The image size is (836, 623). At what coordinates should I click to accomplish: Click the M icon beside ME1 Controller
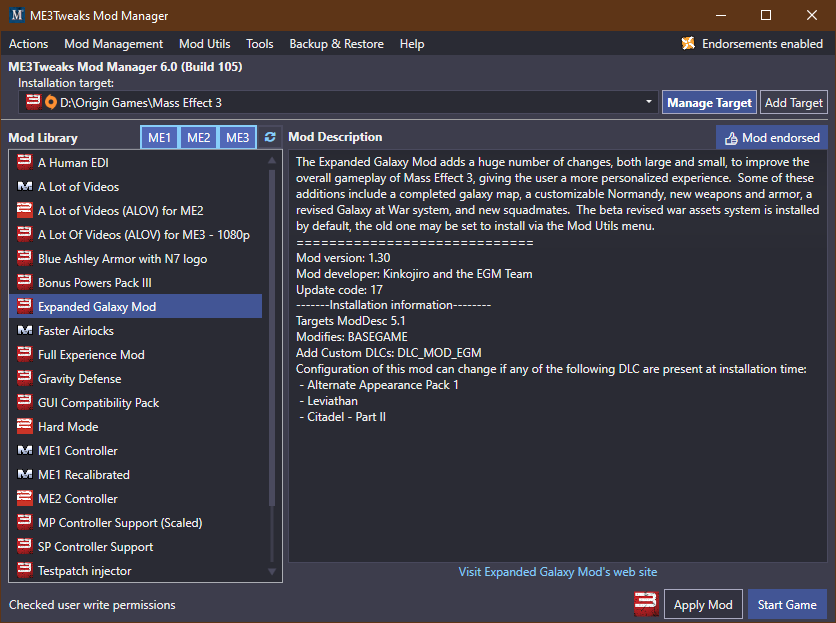[25, 450]
